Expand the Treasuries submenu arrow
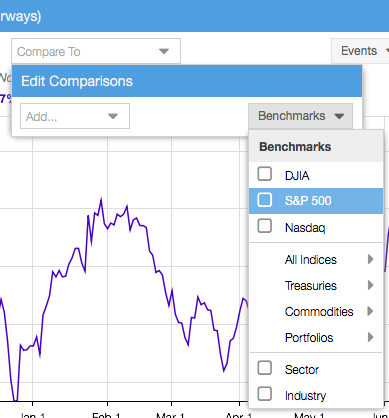389x418 pixels. [x=370, y=285]
